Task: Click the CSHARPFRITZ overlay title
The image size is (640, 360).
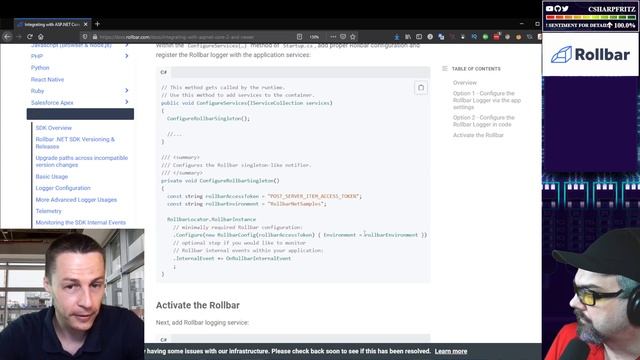Action: 611,9
